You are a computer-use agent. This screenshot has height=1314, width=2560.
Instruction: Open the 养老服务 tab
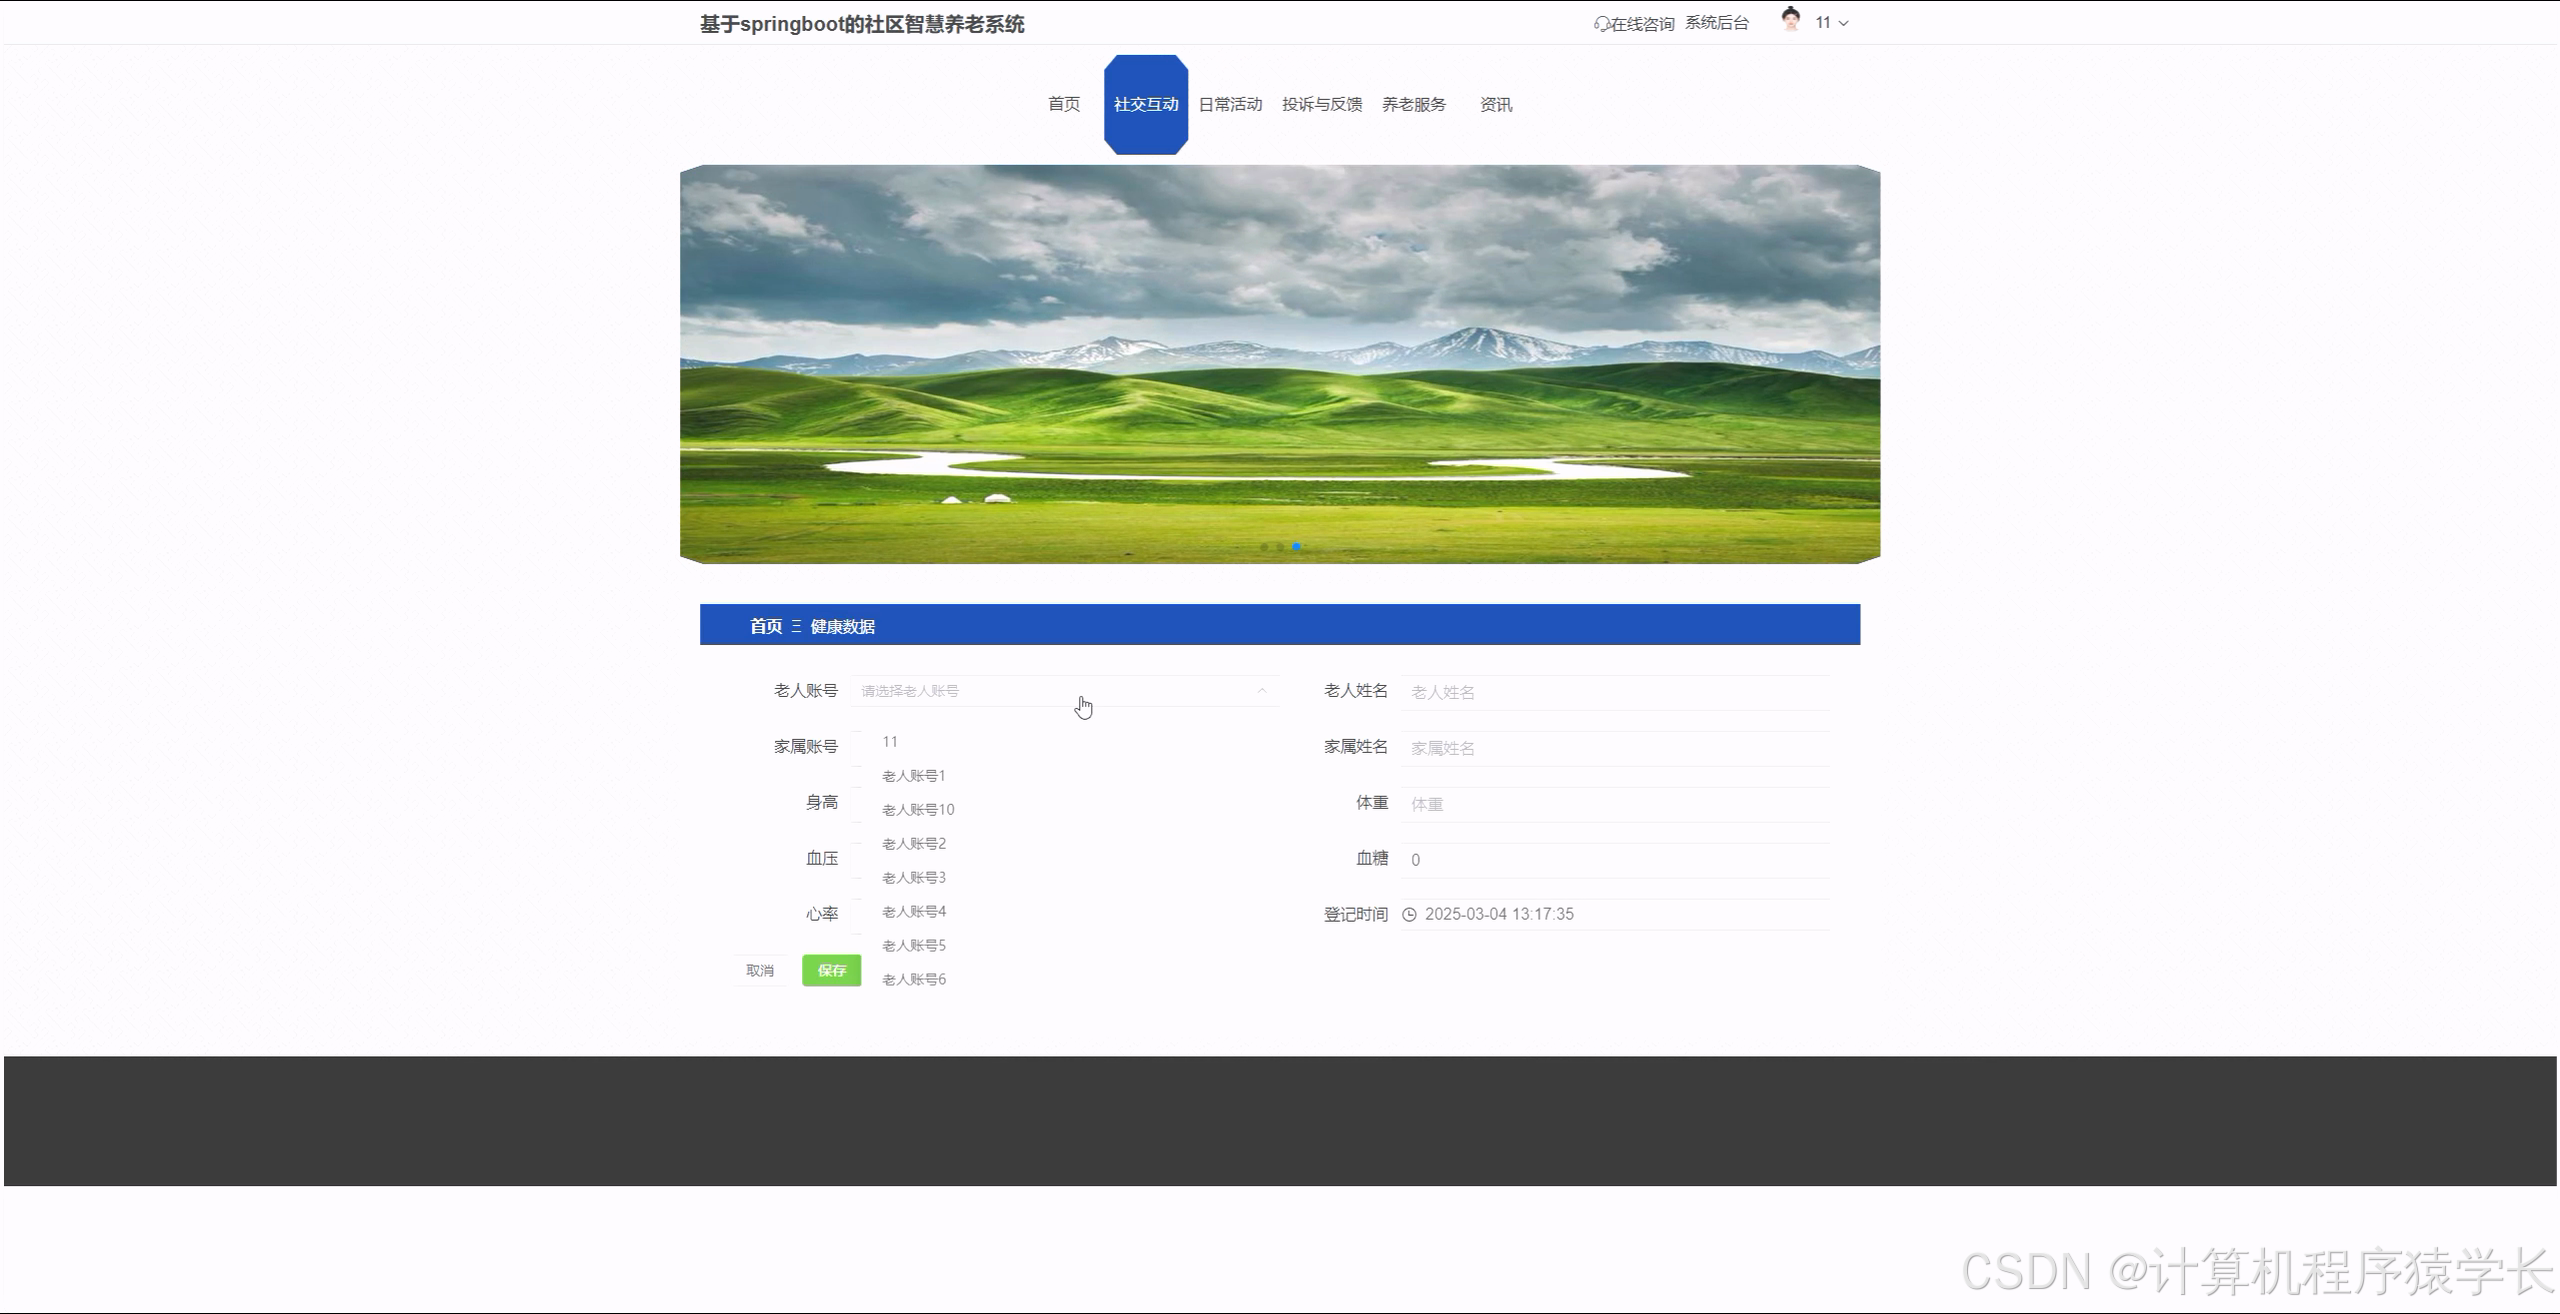[x=1414, y=103]
